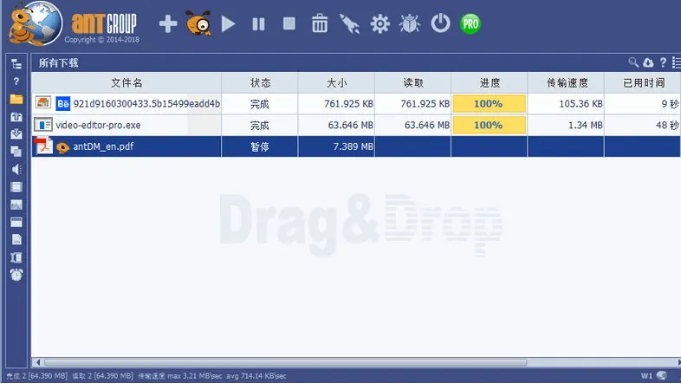Open the folder category in the sidebar
This screenshot has height=388, width=681.
pyautogui.click(x=17, y=99)
